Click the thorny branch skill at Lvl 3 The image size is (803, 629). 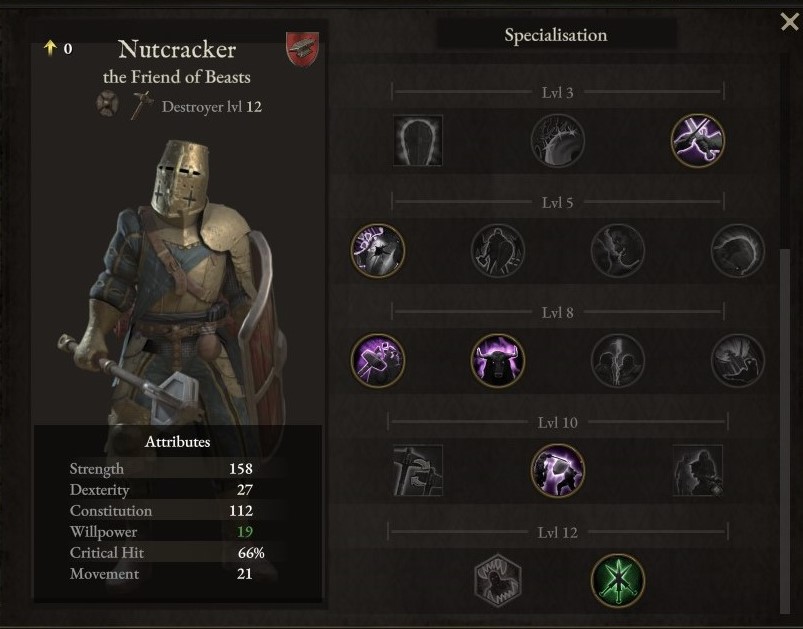point(557,140)
